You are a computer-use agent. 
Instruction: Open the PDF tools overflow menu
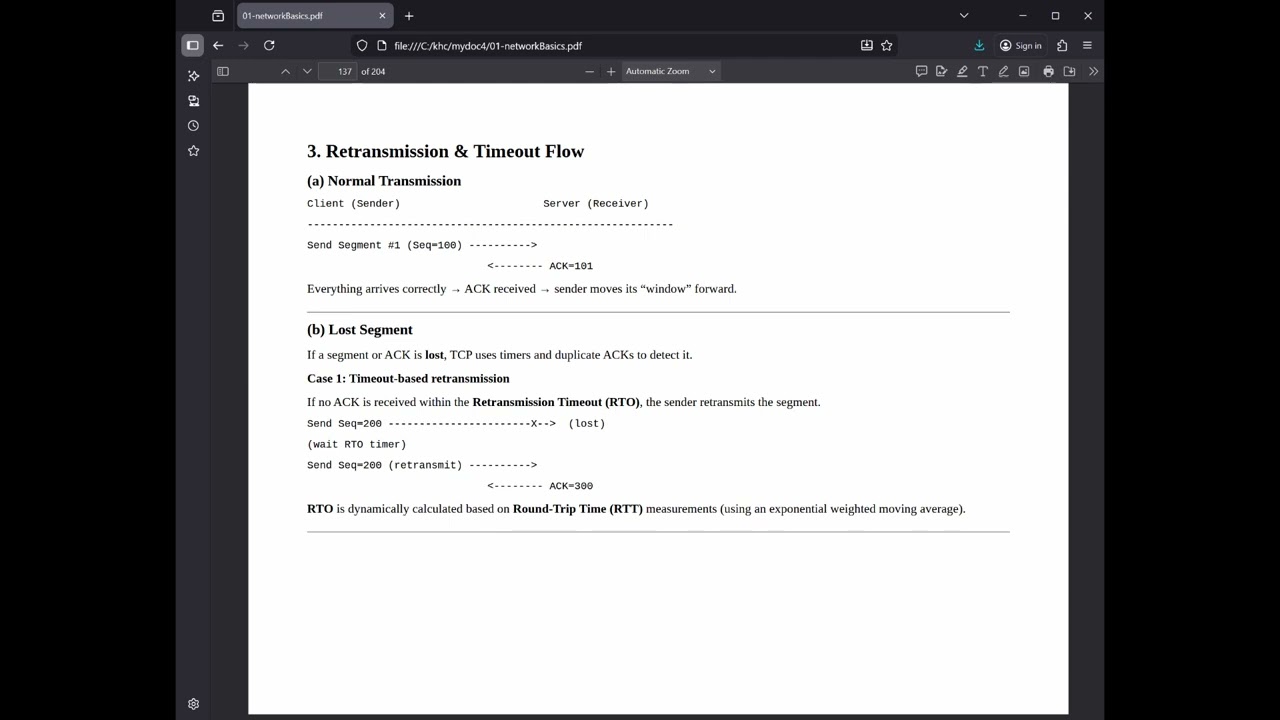(x=1093, y=71)
